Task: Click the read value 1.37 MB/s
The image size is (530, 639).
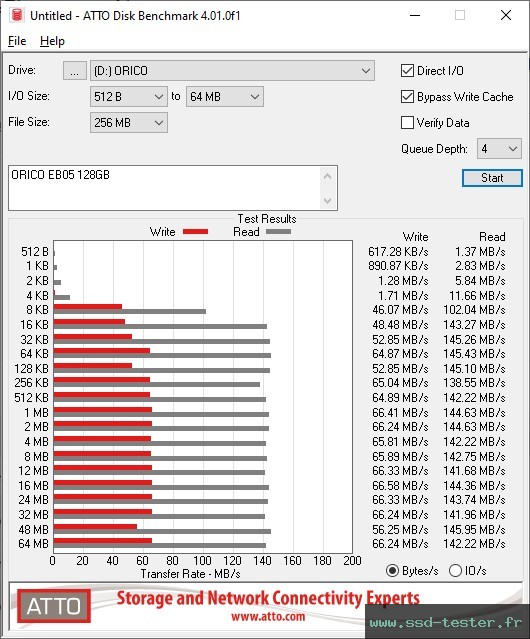Action: click(x=480, y=252)
